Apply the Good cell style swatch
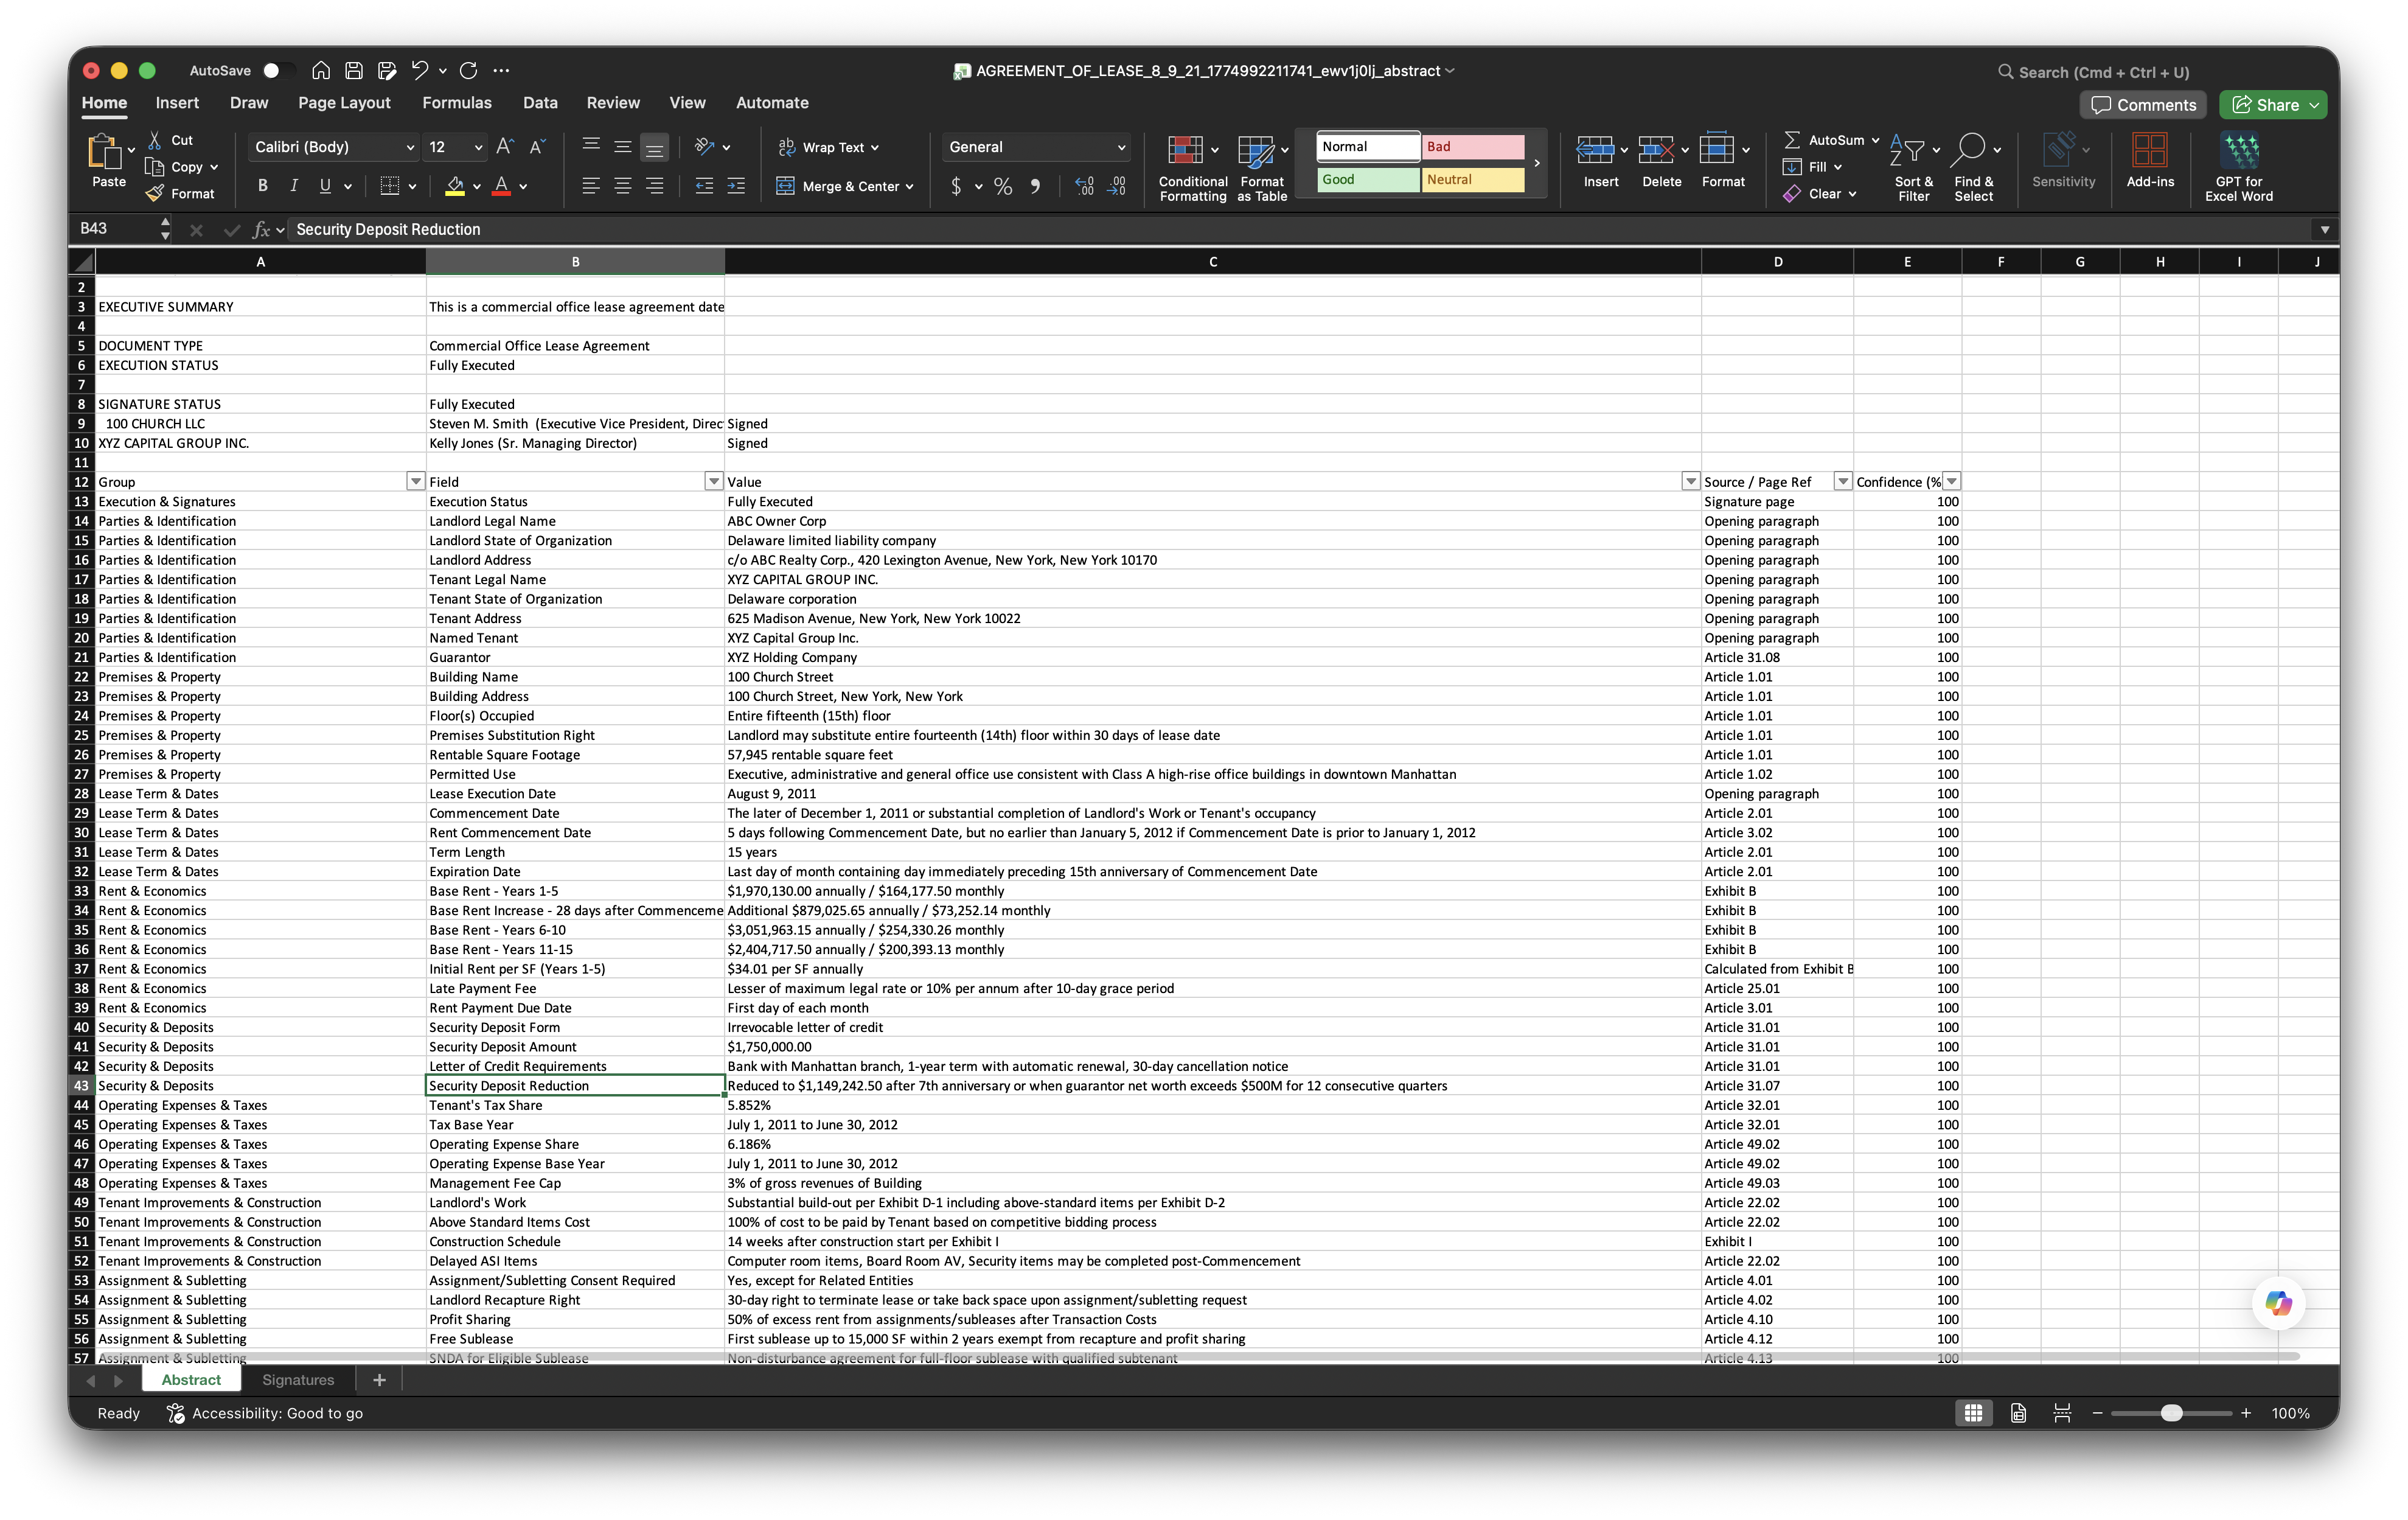The height and width of the screenshot is (1520, 2408). click(x=1368, y=180)
